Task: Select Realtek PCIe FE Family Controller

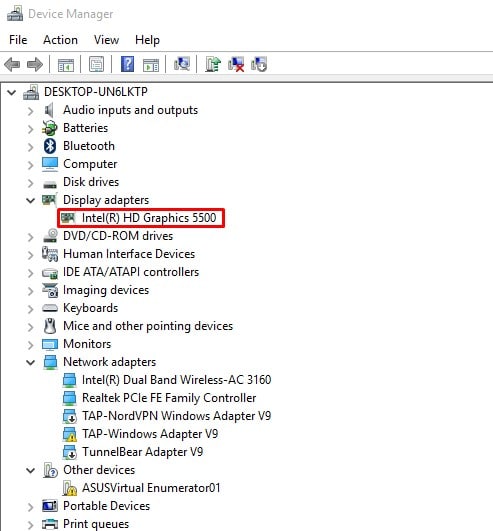Action: 159,398
